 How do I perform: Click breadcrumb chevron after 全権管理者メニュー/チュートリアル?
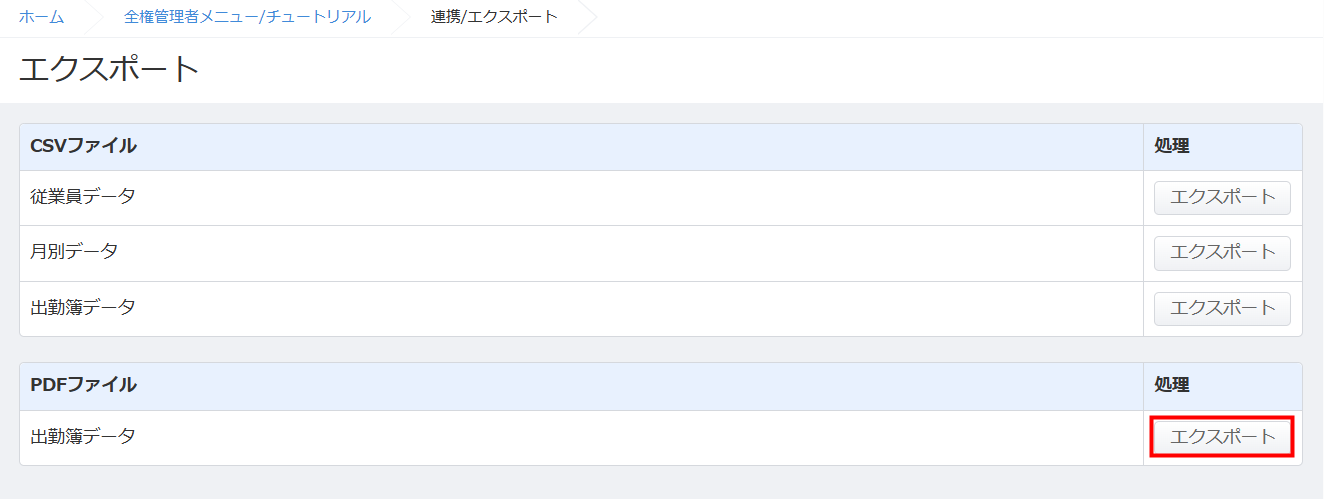click(x=402, y=17)
